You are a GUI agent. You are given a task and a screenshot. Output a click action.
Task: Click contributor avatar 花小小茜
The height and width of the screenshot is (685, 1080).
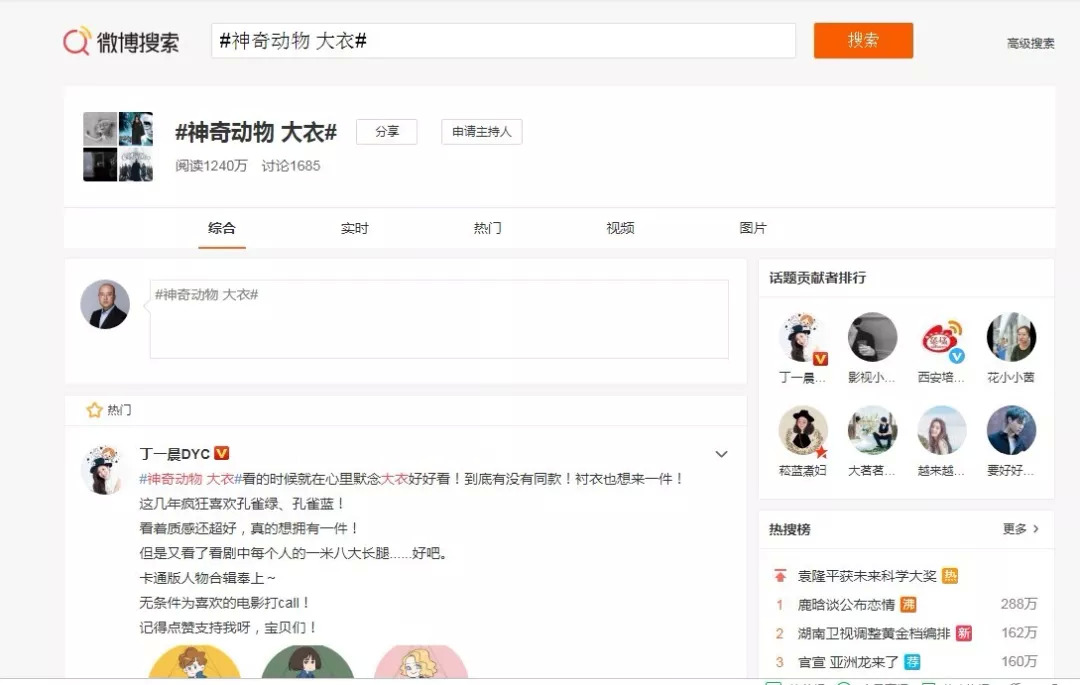1011,337
